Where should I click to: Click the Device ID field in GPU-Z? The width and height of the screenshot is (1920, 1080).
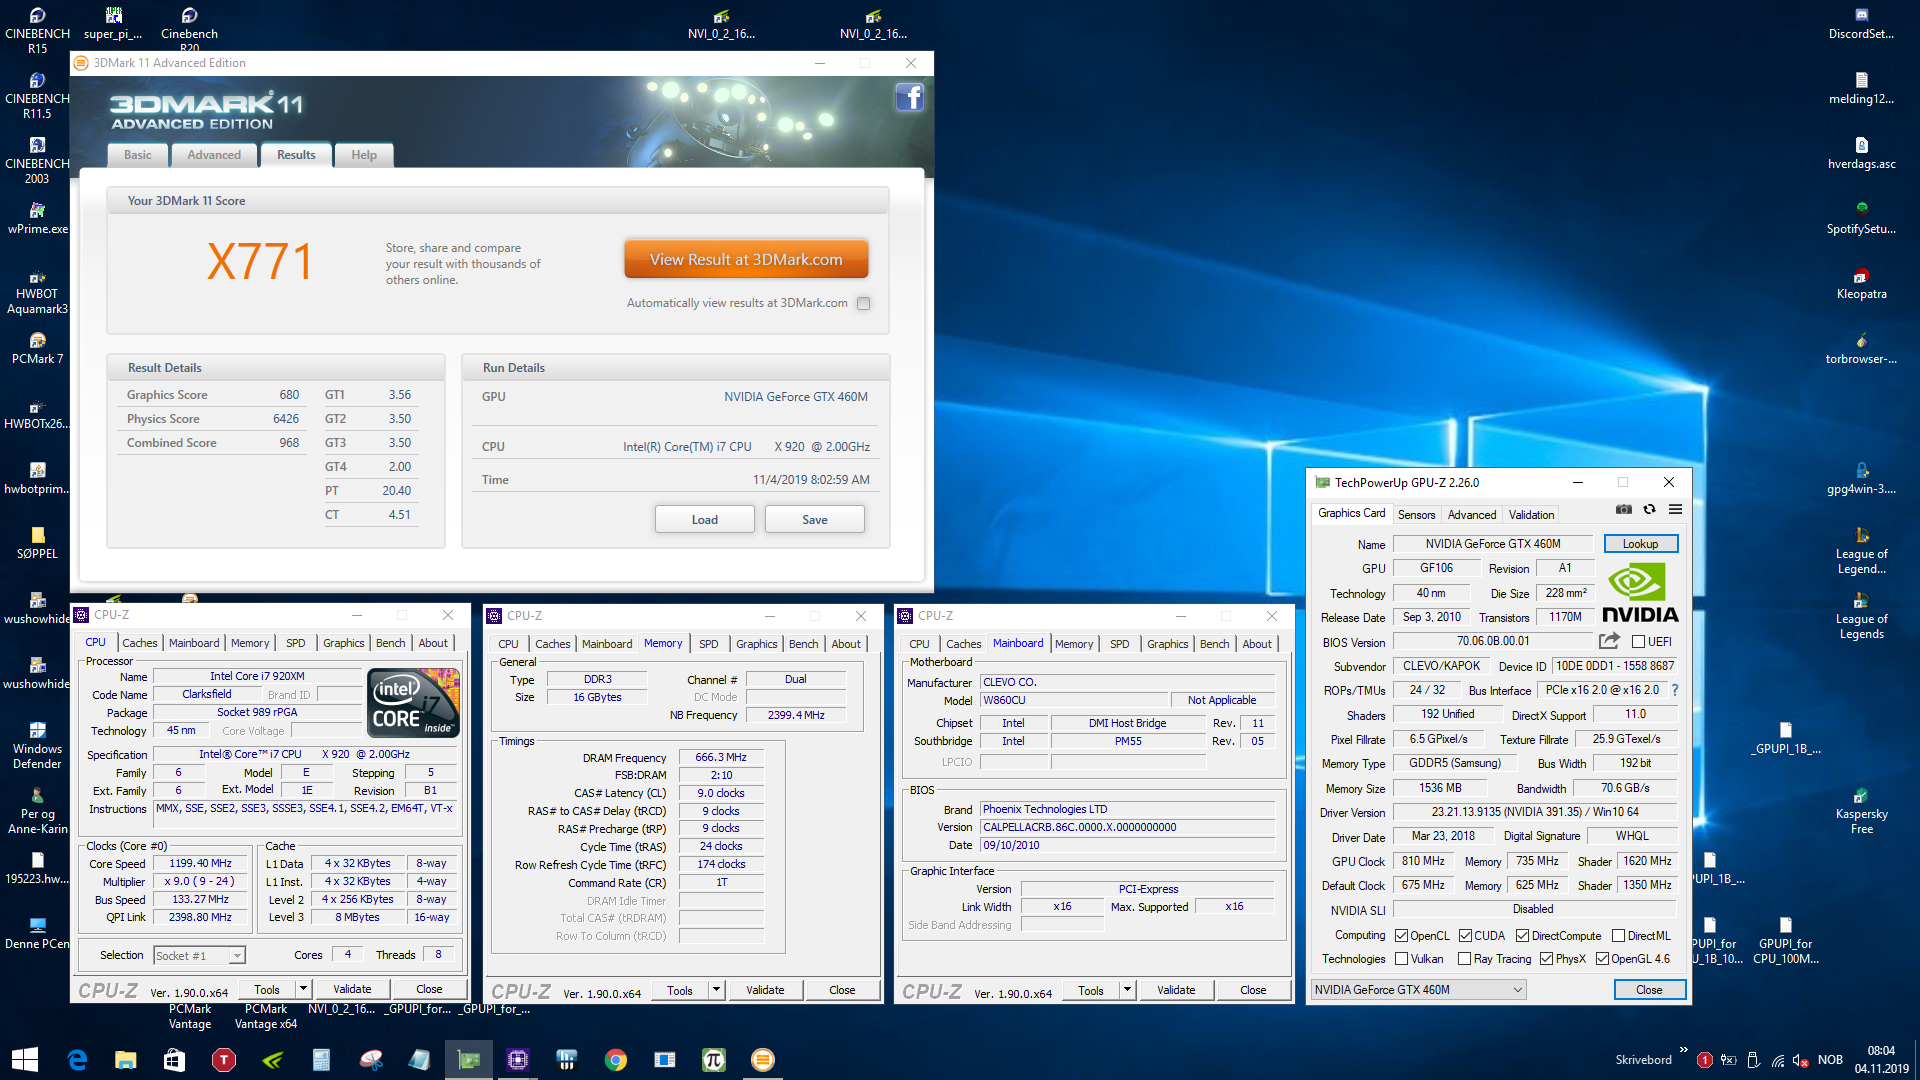1614,666
